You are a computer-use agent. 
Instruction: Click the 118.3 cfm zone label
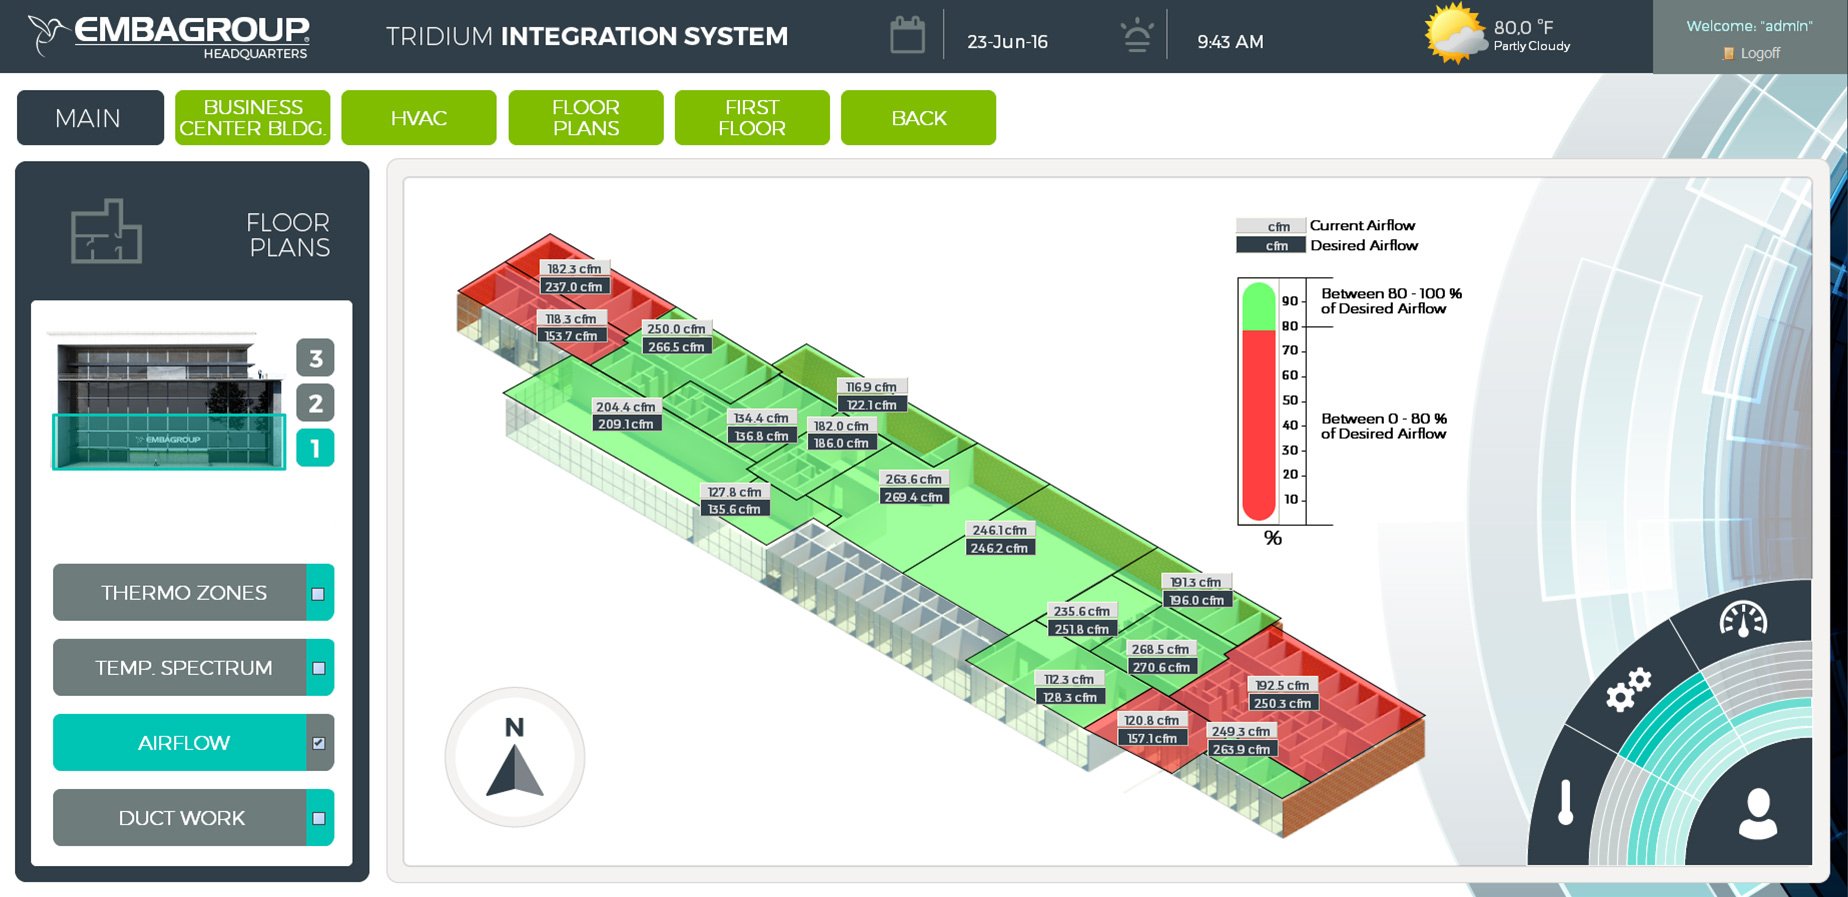coord(571,319)
